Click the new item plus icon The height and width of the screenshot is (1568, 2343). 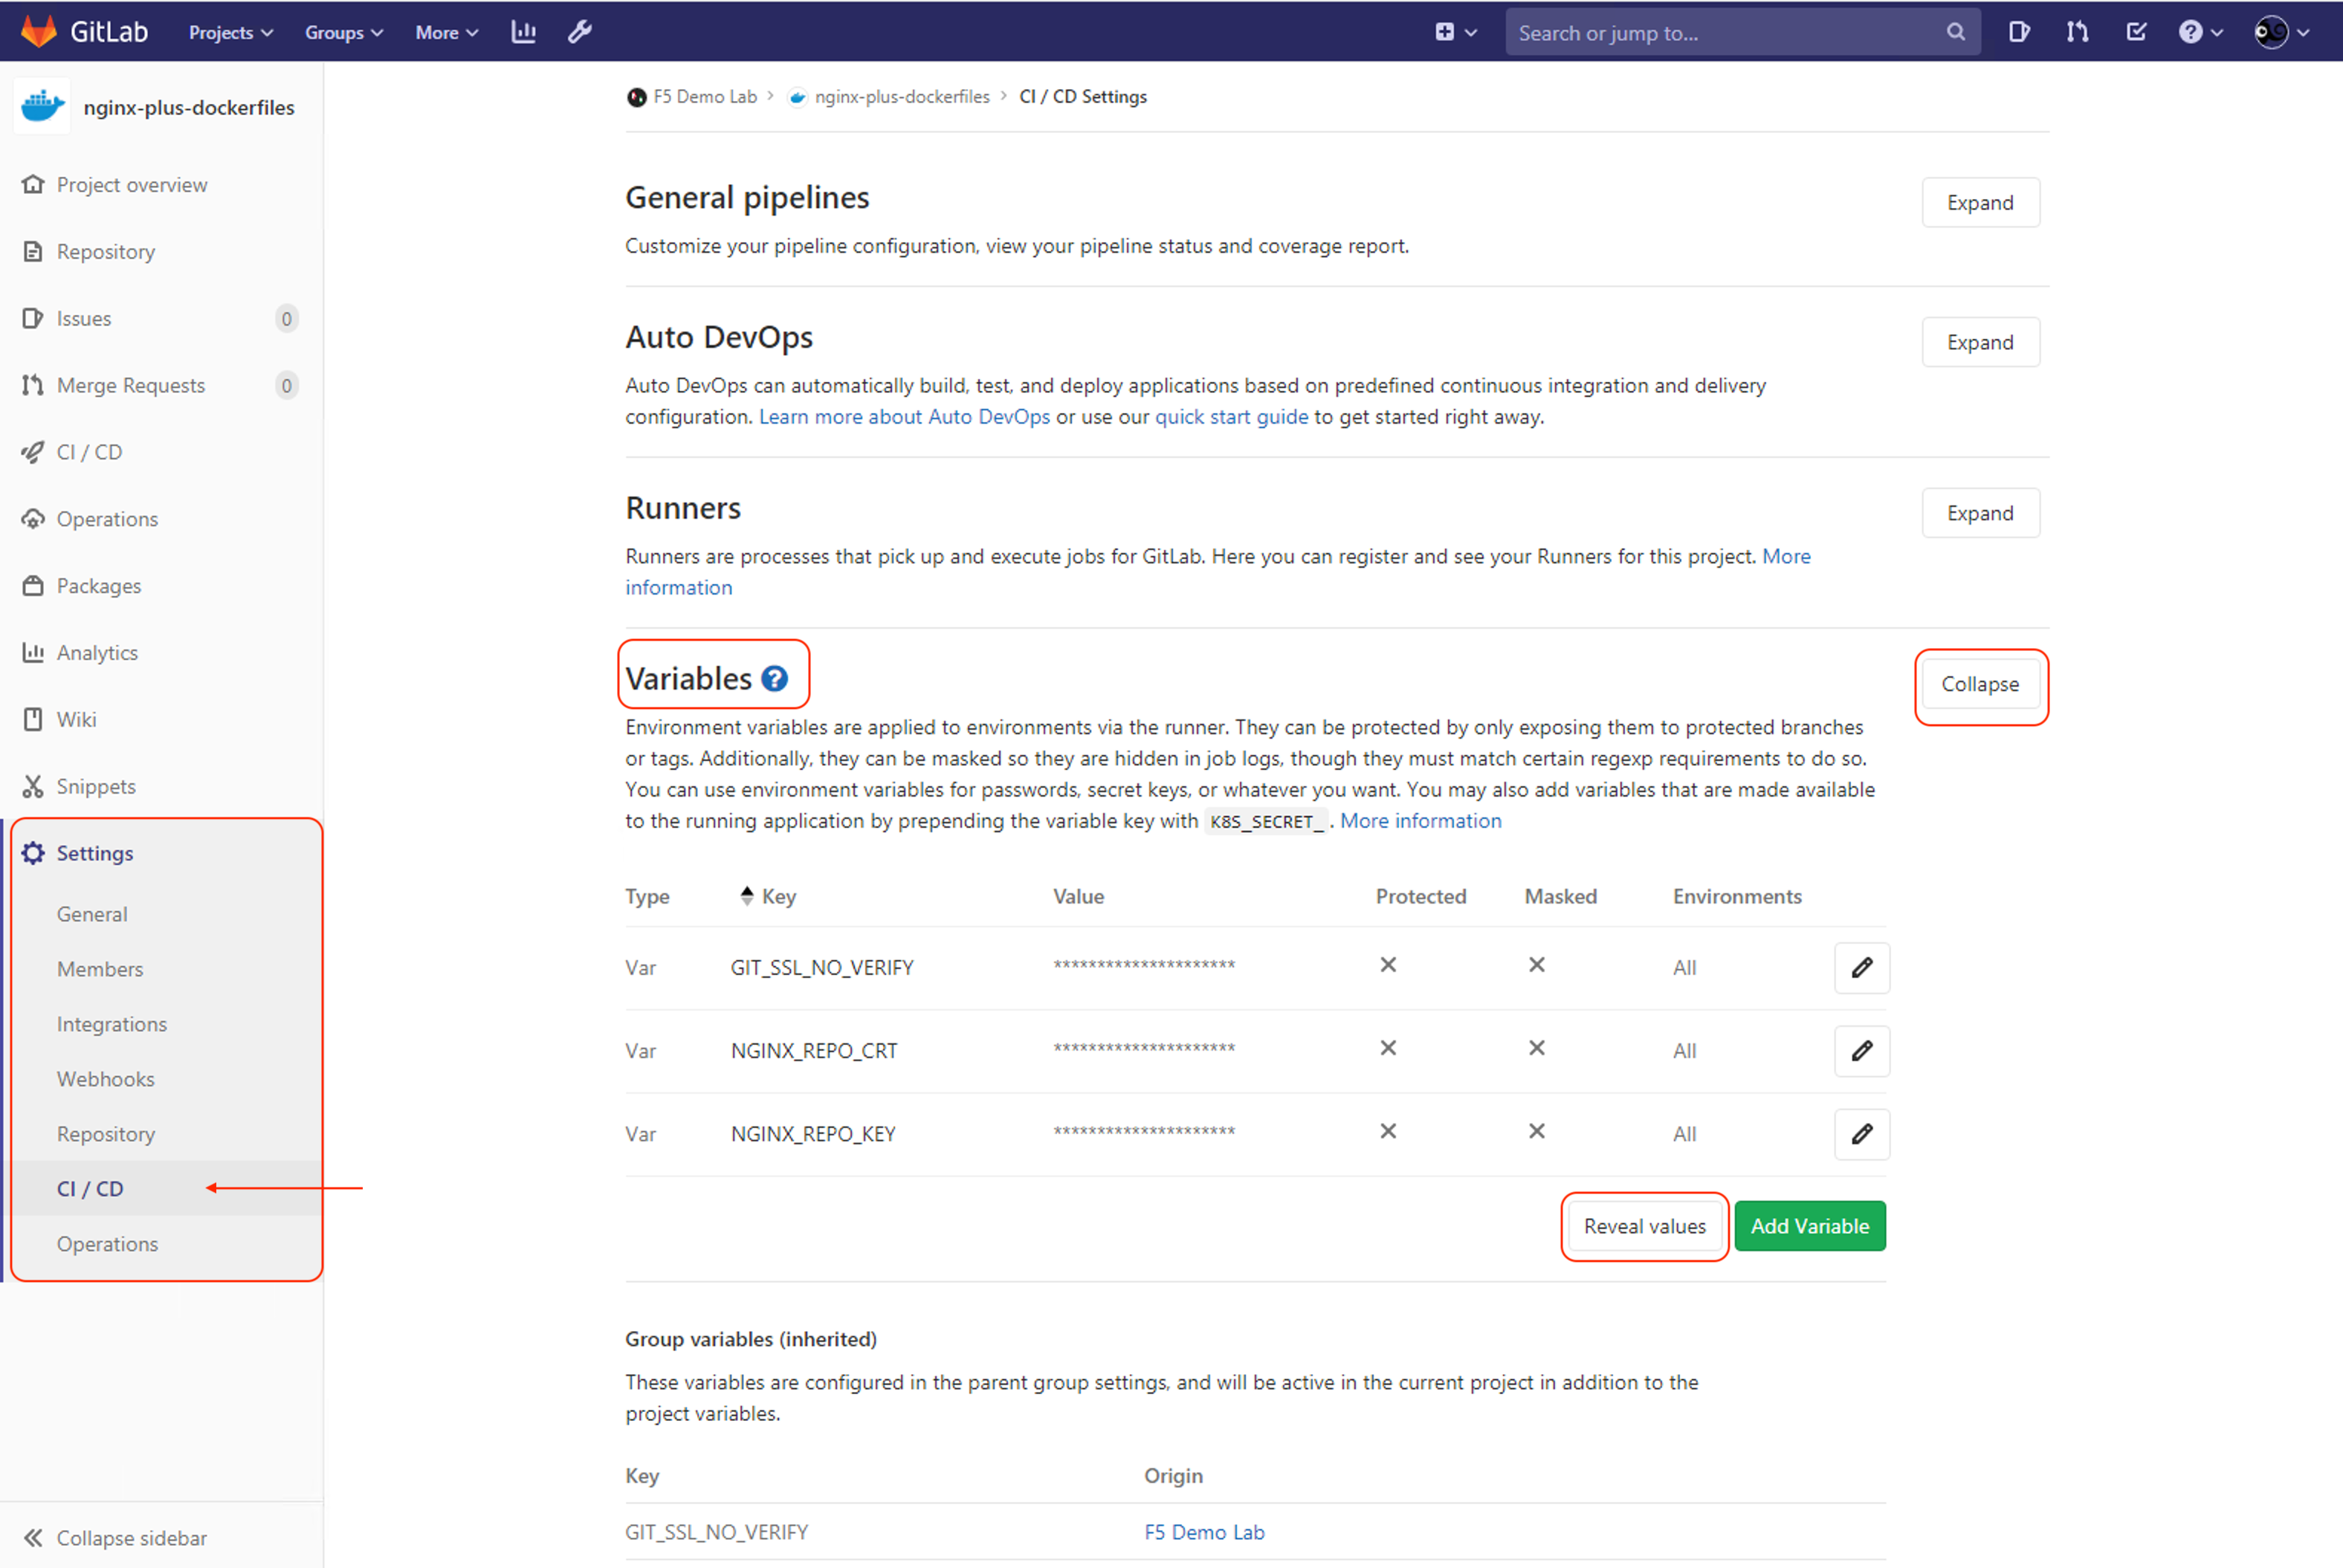(1444, 32)
